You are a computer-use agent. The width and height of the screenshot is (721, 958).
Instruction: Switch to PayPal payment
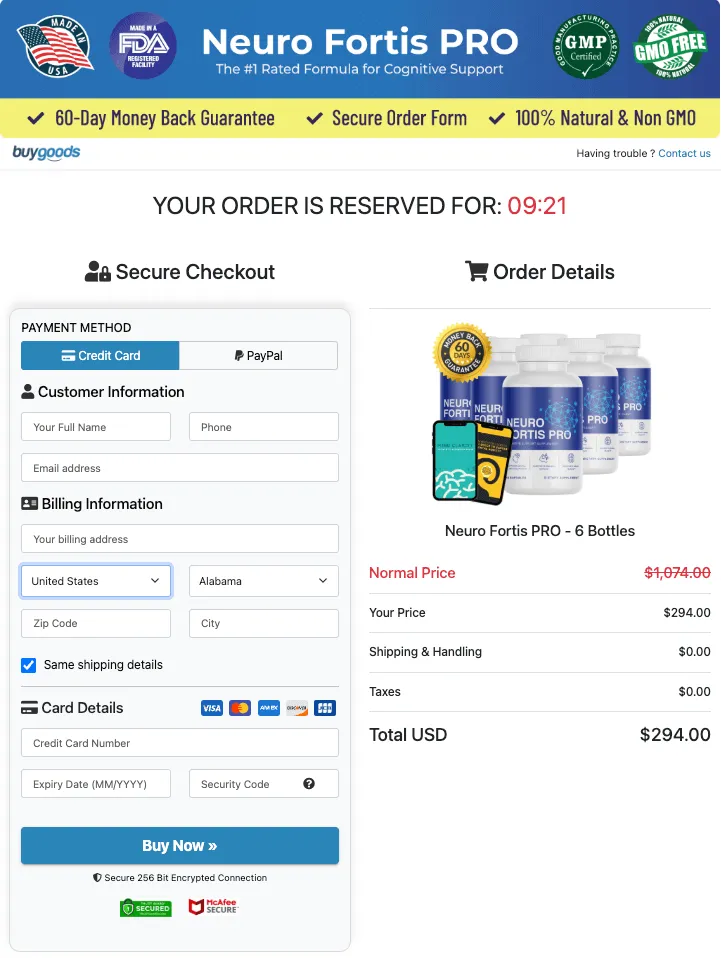[258, 355]
